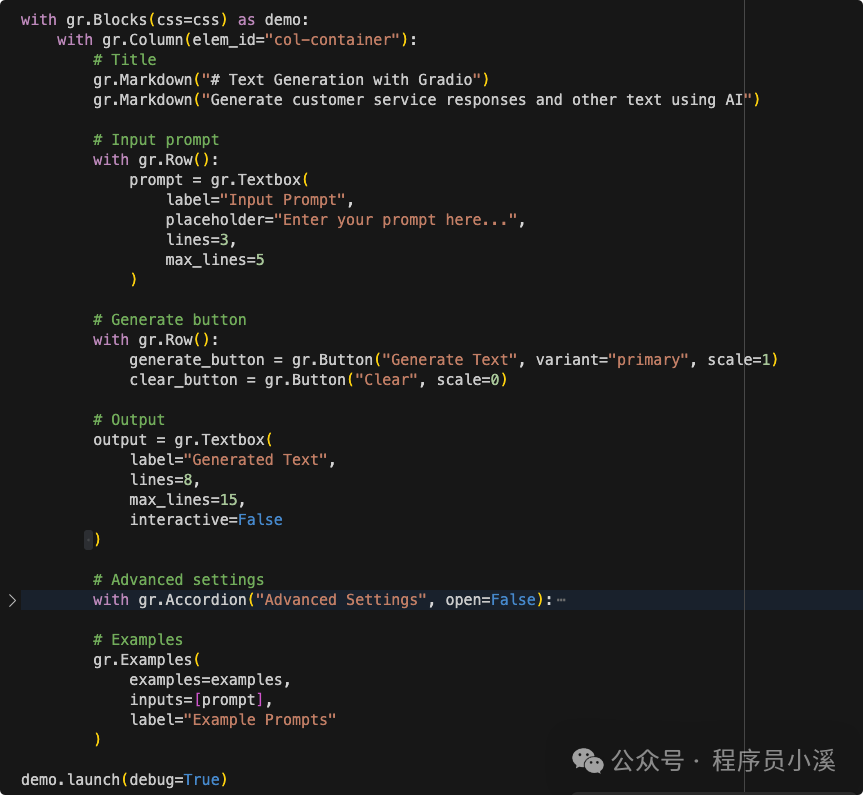
Task: Click 'prompt = gr.Textbox(' line
Action: click(219, 180)
